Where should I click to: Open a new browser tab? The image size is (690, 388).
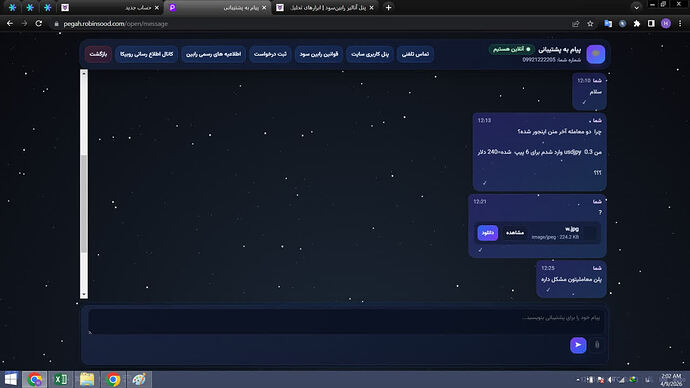pos(388,7)
